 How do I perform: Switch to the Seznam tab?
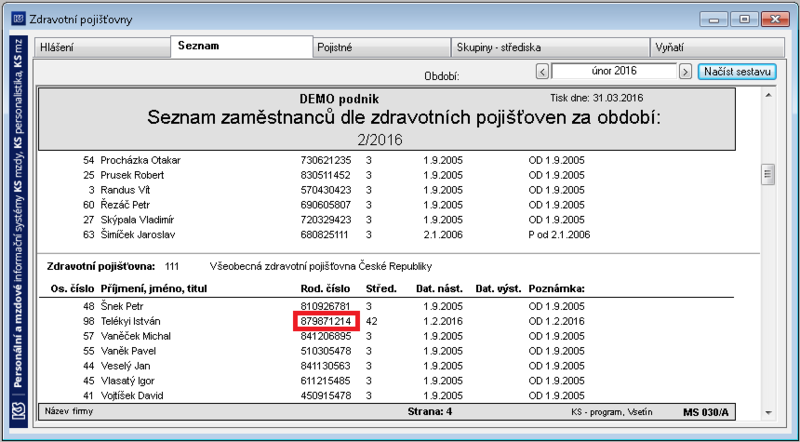click(x=241, y=46)
